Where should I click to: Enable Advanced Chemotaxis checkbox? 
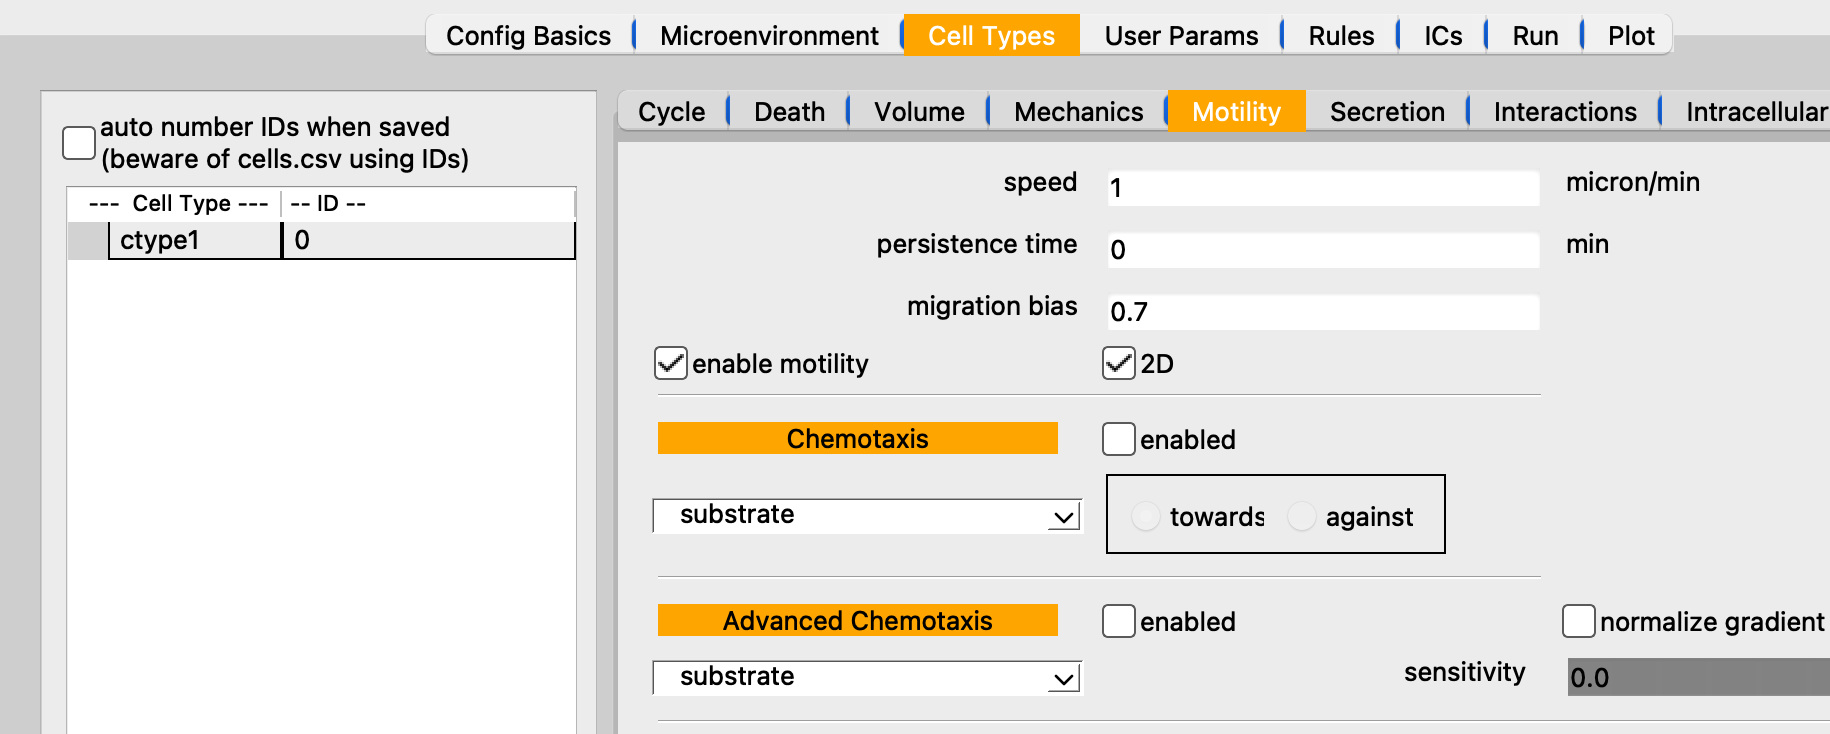pos(1119,622)
